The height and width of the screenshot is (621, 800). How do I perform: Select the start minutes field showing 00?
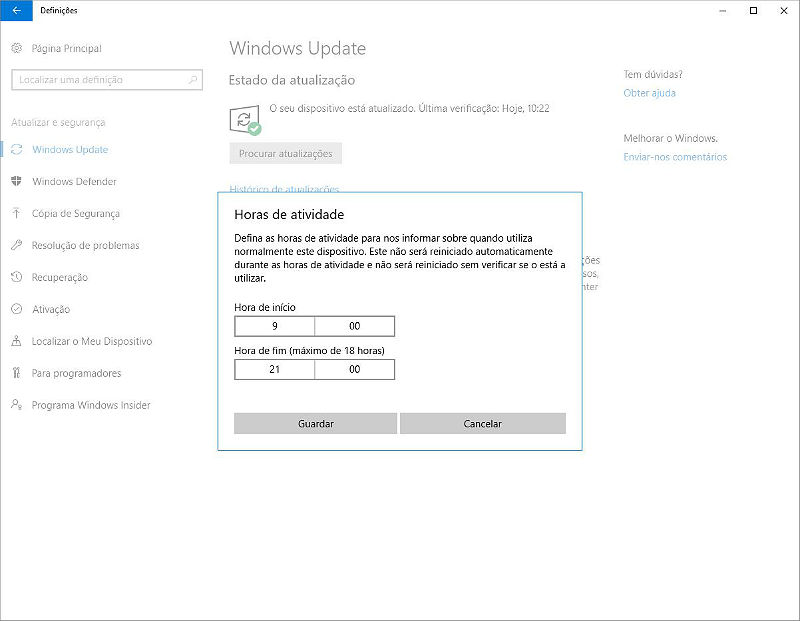click(x=355, y=326)
